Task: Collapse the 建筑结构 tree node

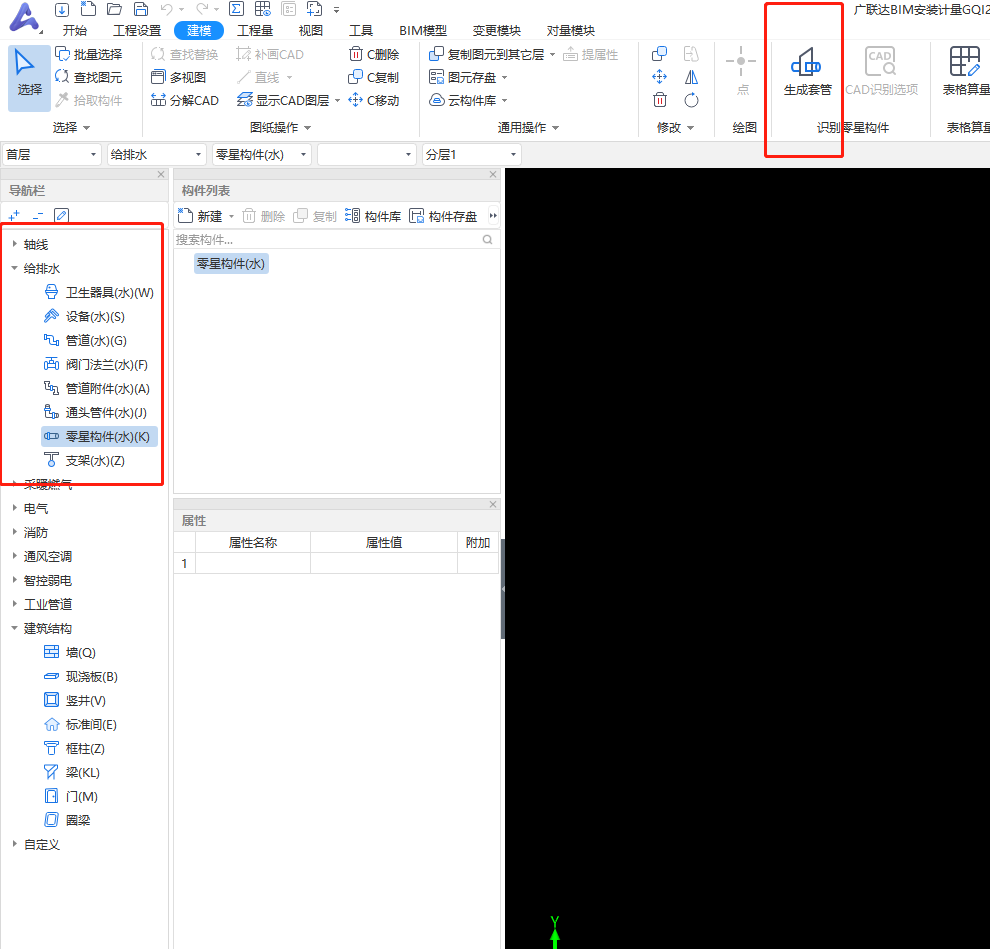Action: click(15, 628)
